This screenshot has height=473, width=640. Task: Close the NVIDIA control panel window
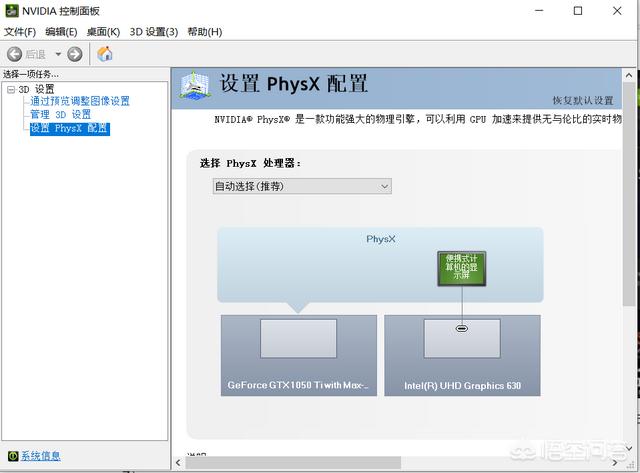pyautogui.click(x=617, y=11)
